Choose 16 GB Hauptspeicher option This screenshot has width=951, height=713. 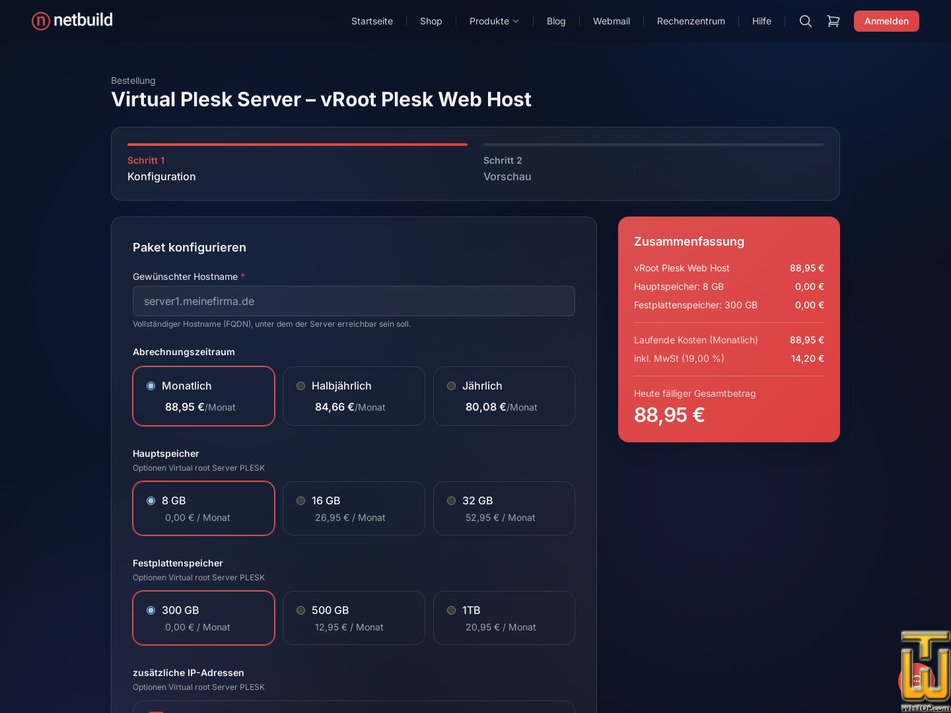[x=354, y=508]
